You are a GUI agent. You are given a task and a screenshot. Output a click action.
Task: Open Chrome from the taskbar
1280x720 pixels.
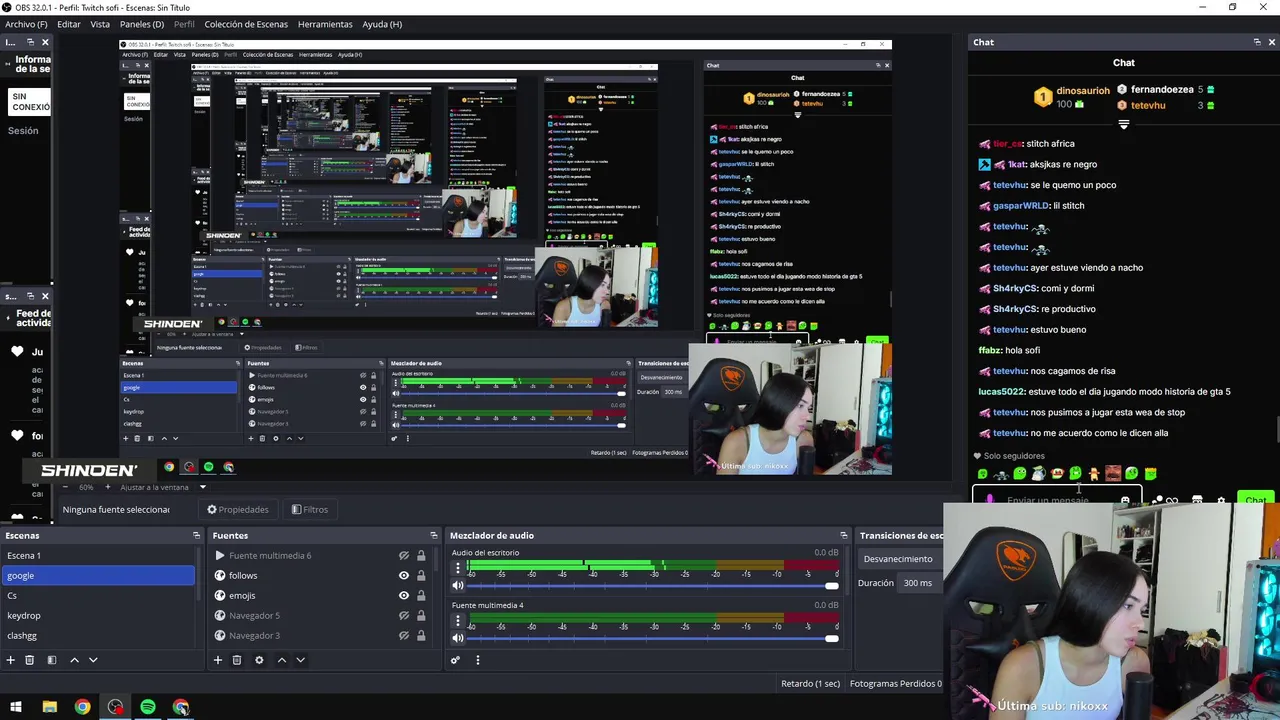(82, 707)
